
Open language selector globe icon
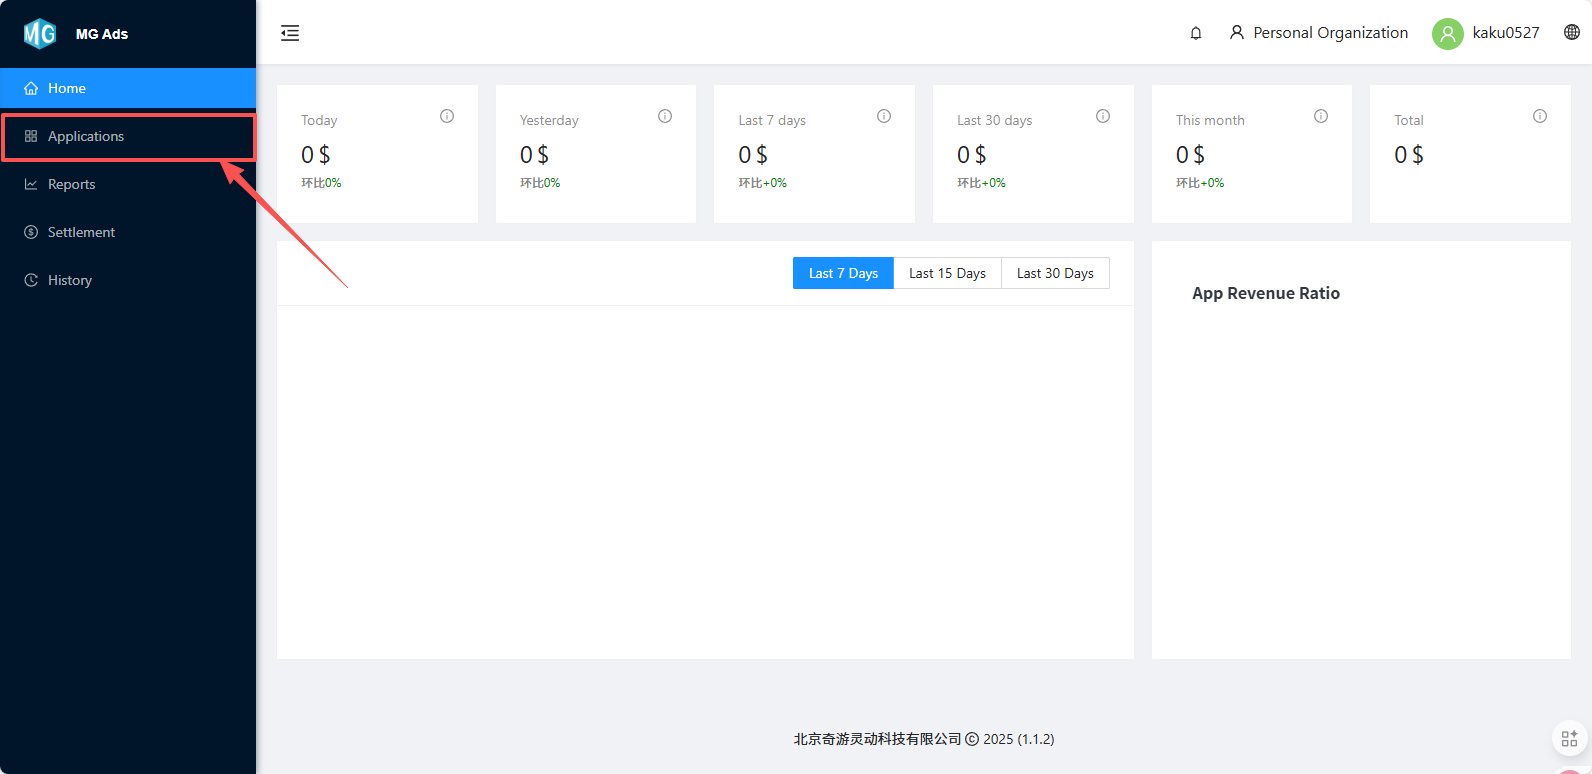[x=1572, y=32]
